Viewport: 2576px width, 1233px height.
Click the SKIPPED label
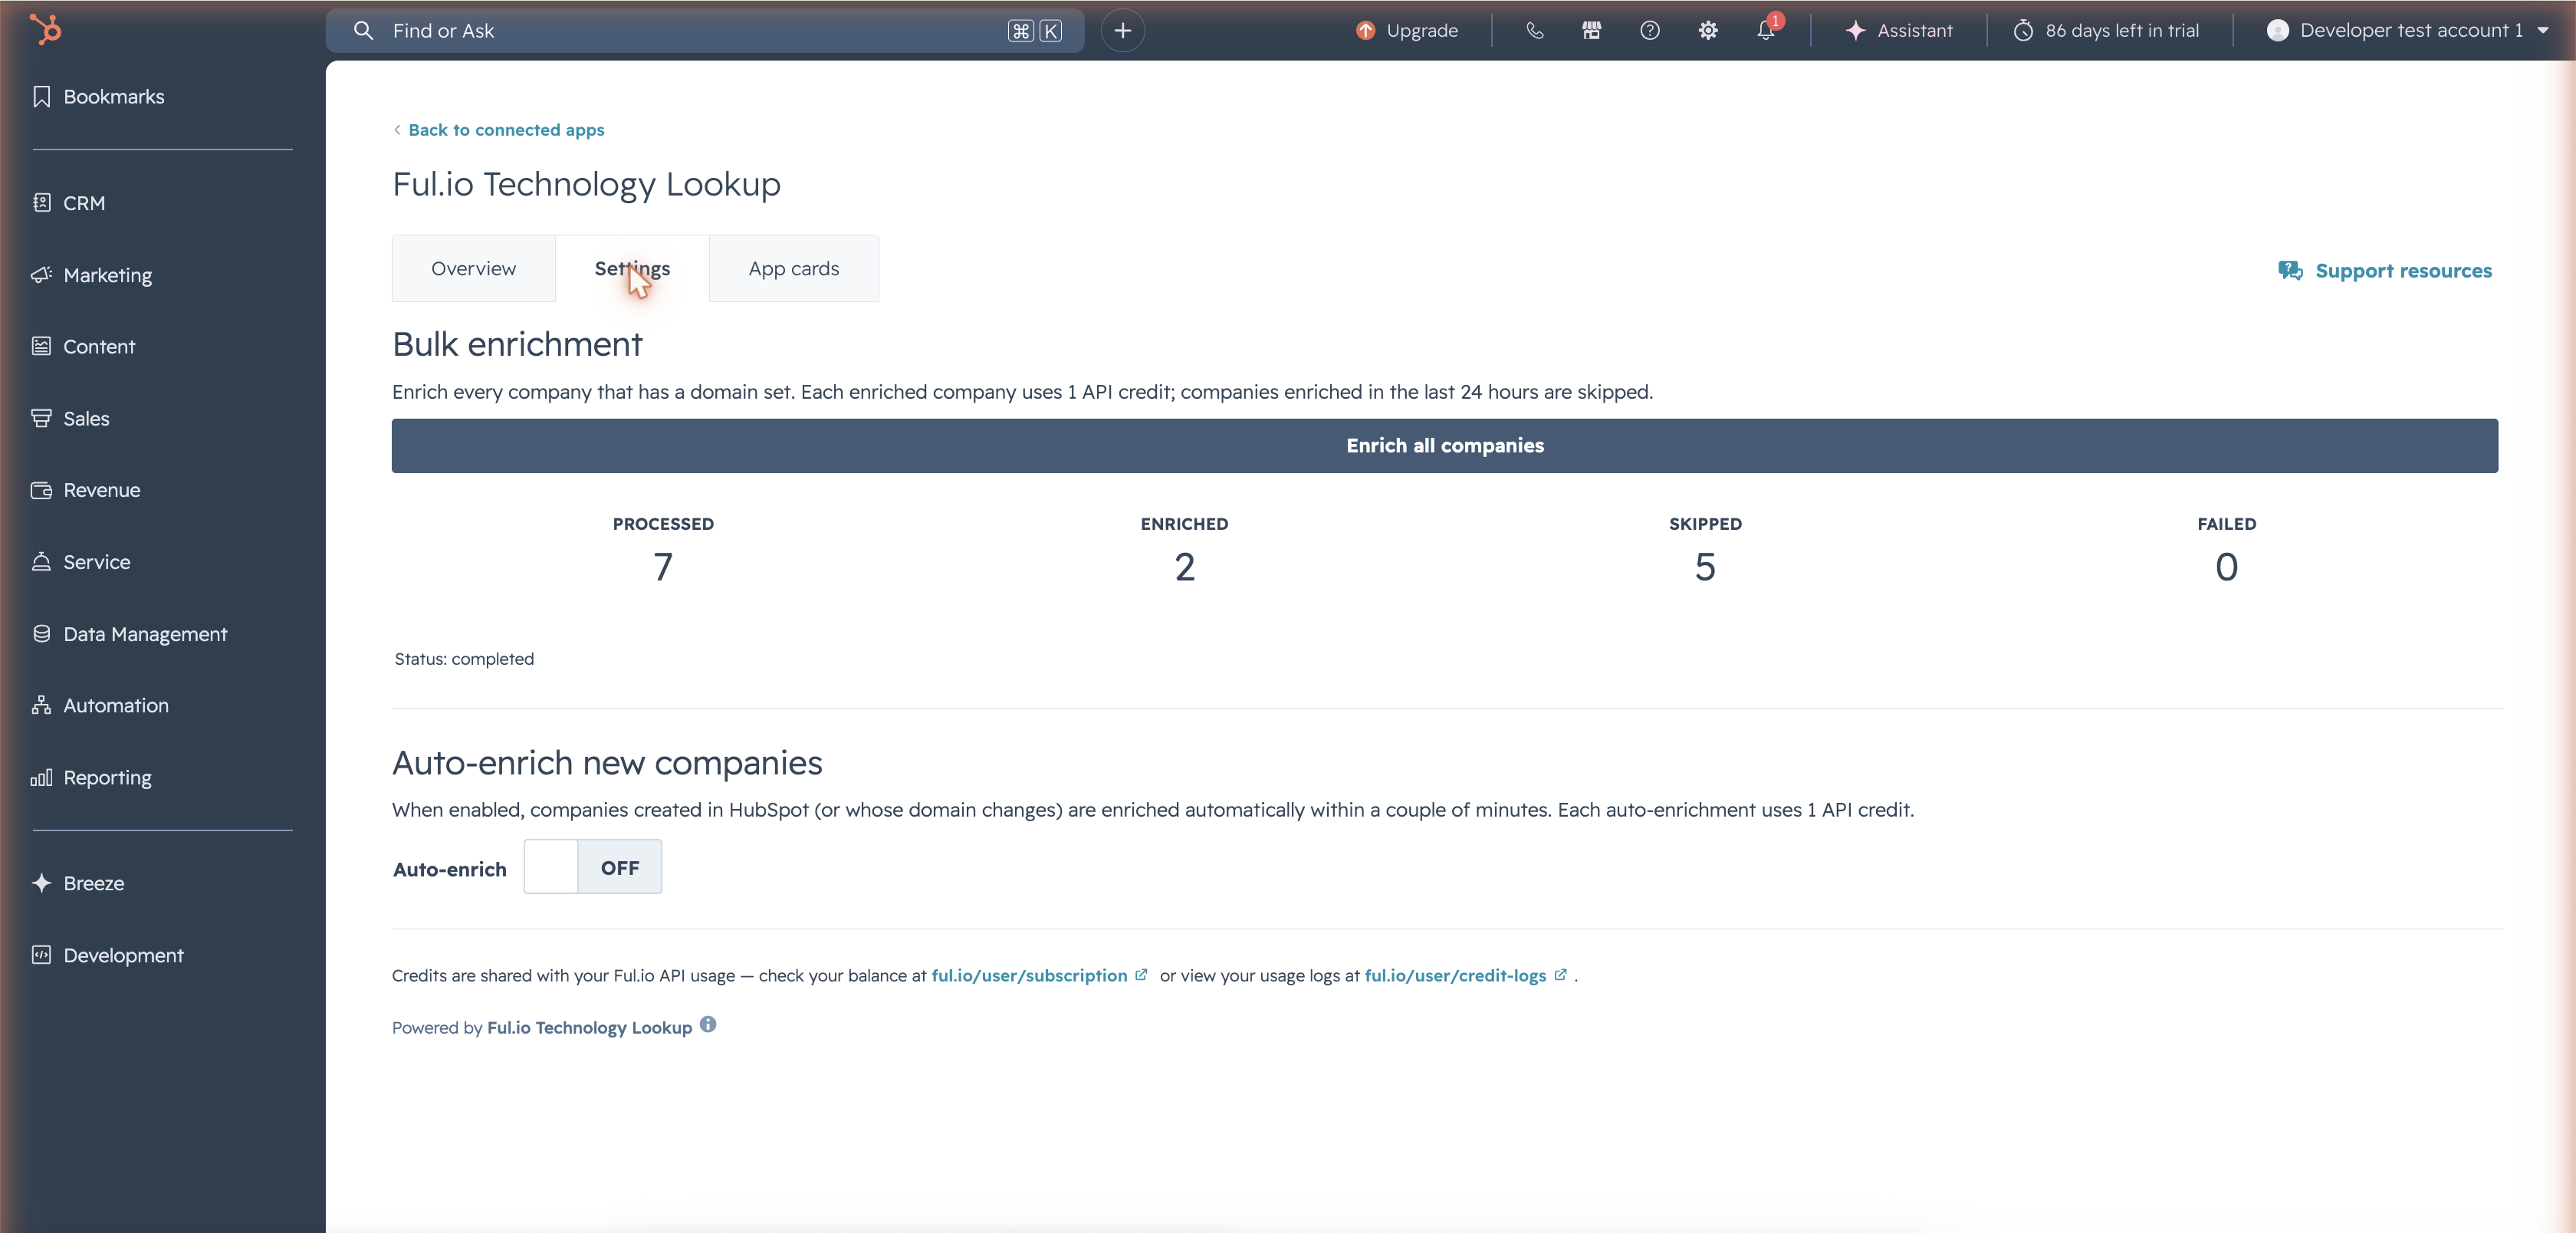pos(1705,524)
